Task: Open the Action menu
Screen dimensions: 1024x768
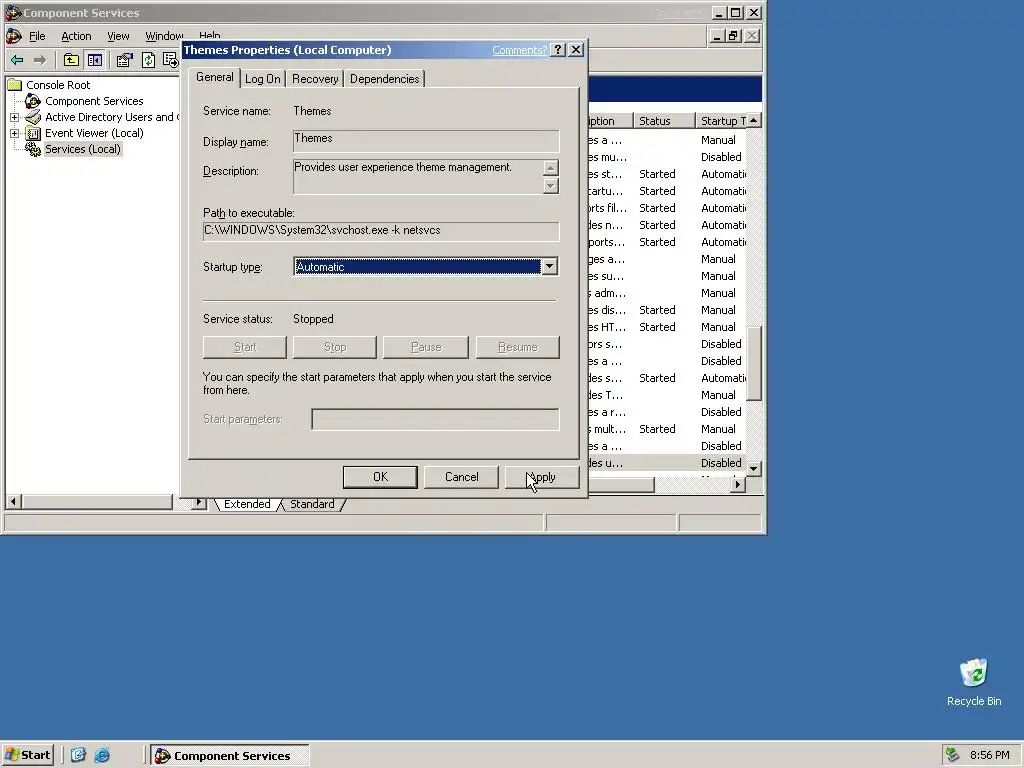Action: pos(76,36)
